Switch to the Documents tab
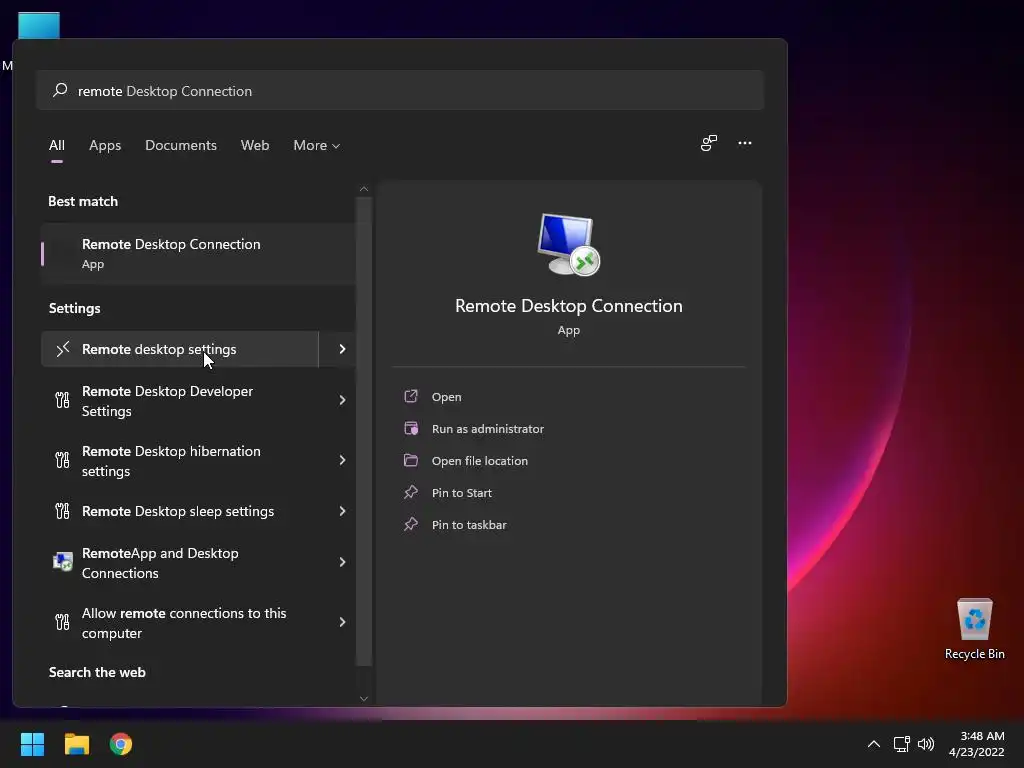Image resolution: width=1024 pixels, height=768 pixels. (x=181, y=146)
